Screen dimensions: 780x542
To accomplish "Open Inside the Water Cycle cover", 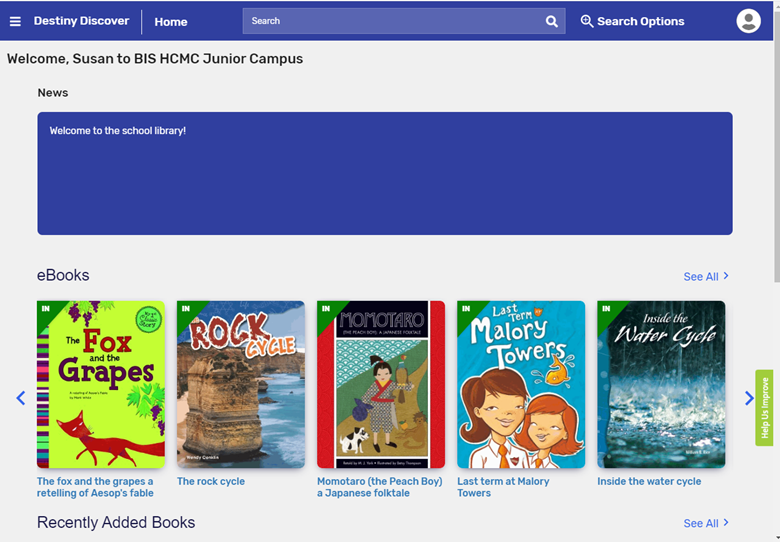I will [x=661, y=384].
